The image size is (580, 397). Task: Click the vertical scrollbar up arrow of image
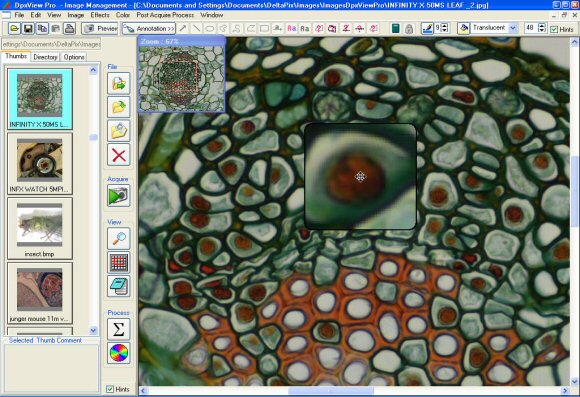(x=574, y=41)
